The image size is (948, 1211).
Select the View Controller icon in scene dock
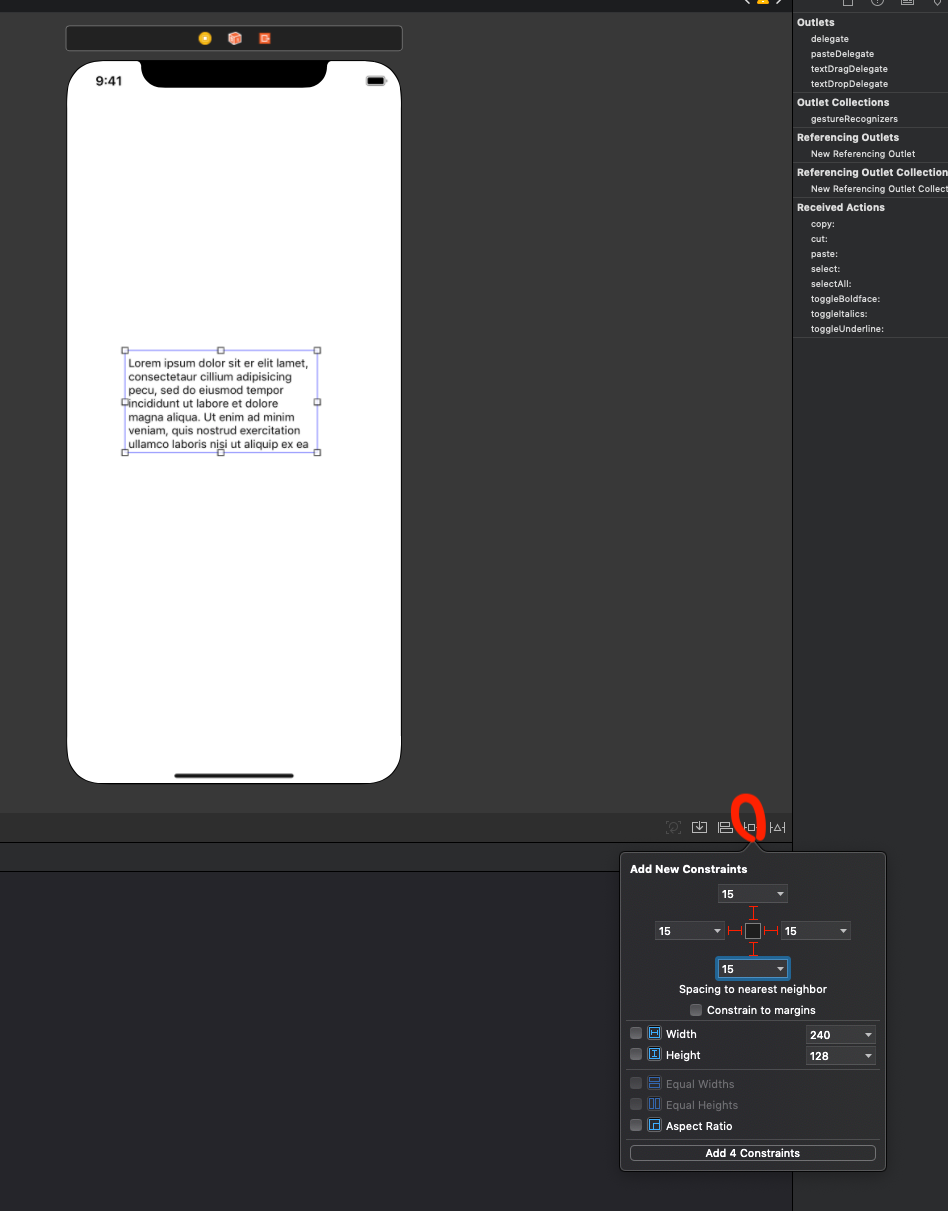pos(205,38)
